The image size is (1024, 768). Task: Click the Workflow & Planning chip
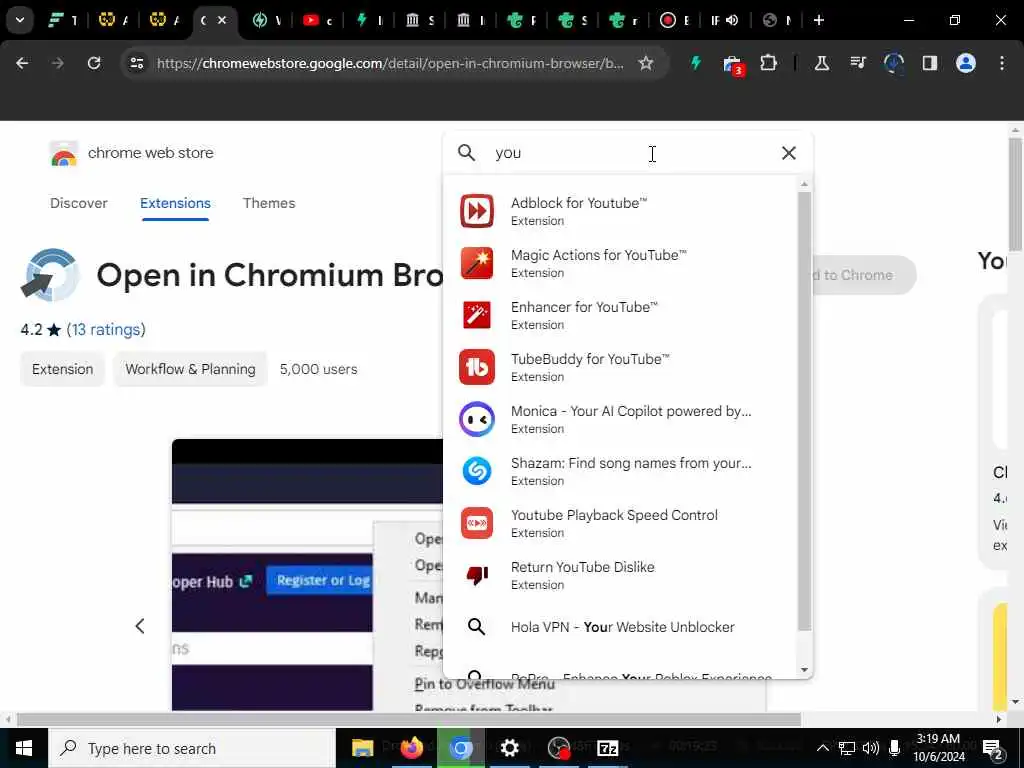[190, 369]
